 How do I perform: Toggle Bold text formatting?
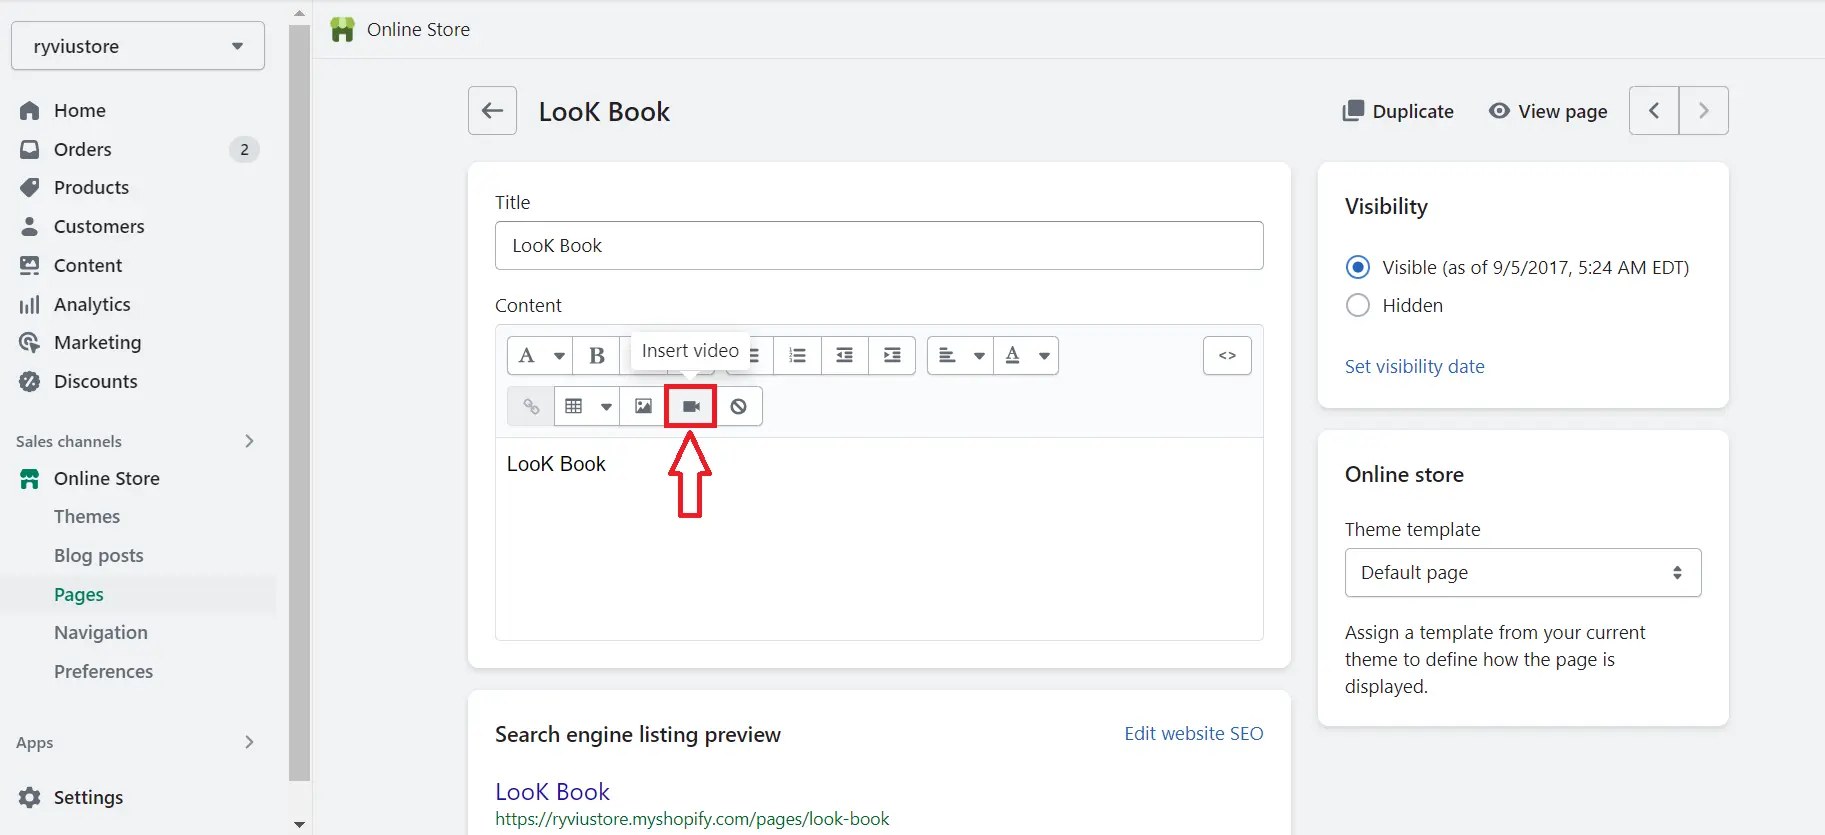597,356
